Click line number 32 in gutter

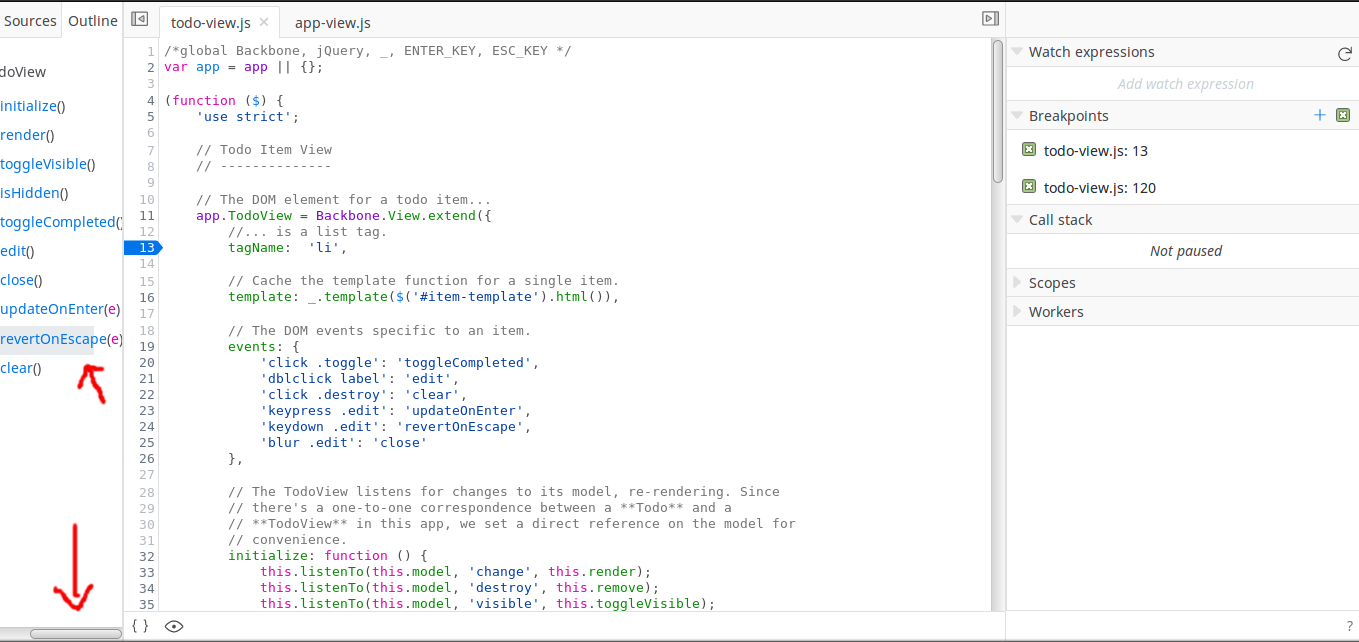[147, 555]
